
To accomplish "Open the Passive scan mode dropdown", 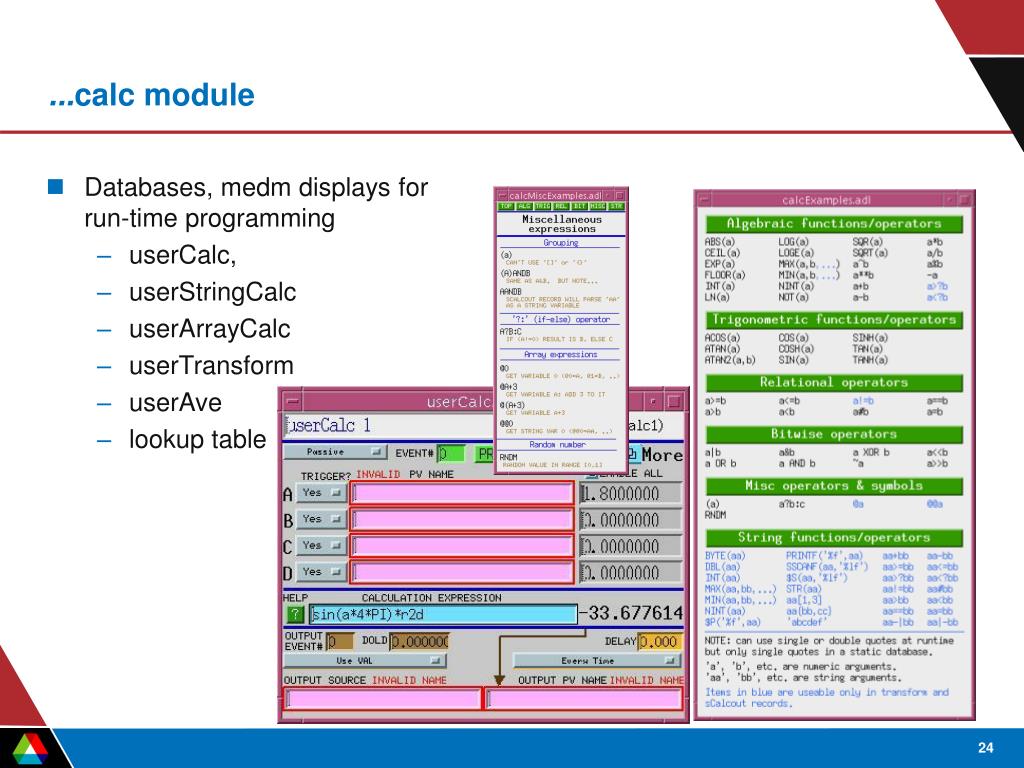I will [x=335, y=452].
